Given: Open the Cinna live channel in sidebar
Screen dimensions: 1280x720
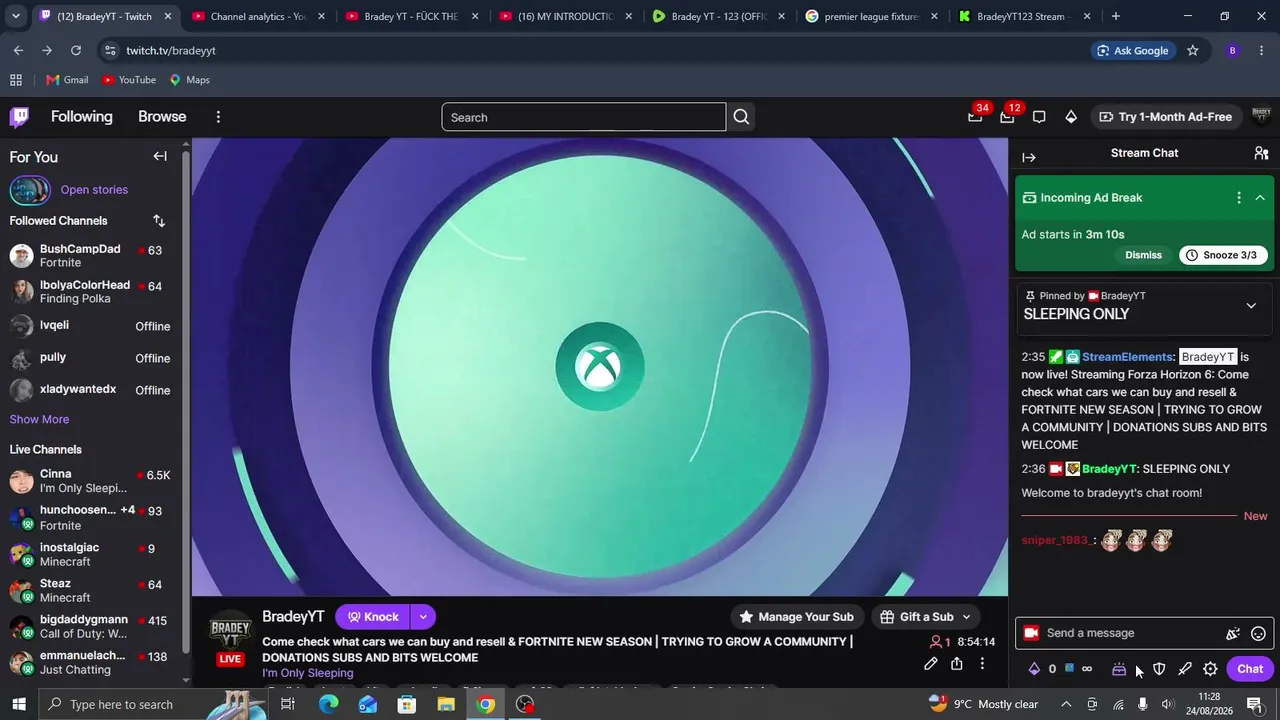Looking at the screenshot, I should (91, 481).
